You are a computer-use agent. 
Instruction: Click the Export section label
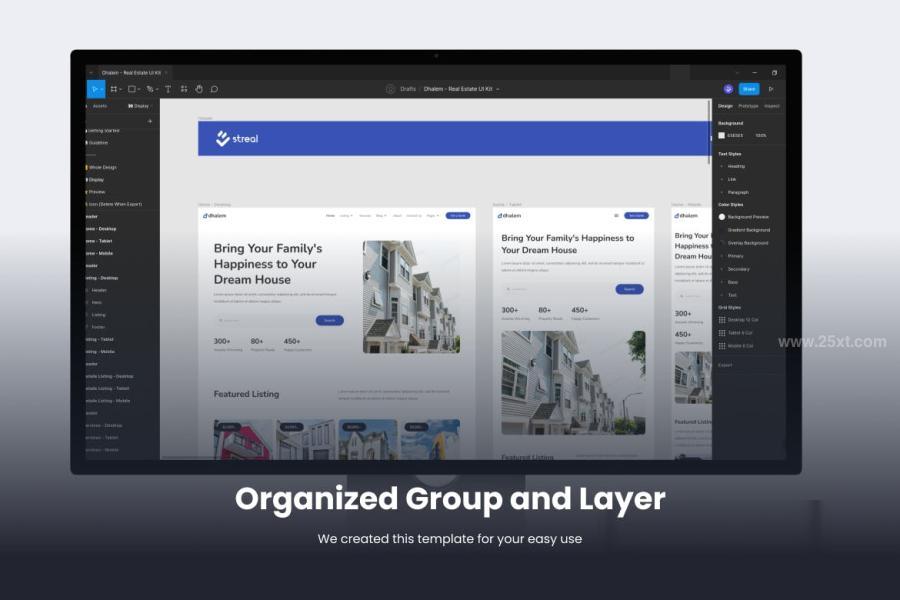point(725,365)
